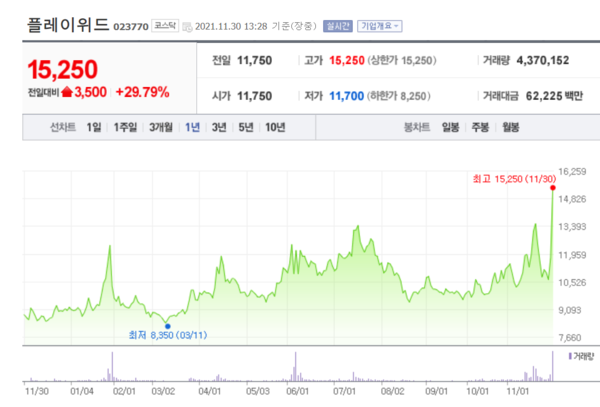Select the 1일 line chart period
This screenshot has width=600, height=407.
(x=94, y=127)
